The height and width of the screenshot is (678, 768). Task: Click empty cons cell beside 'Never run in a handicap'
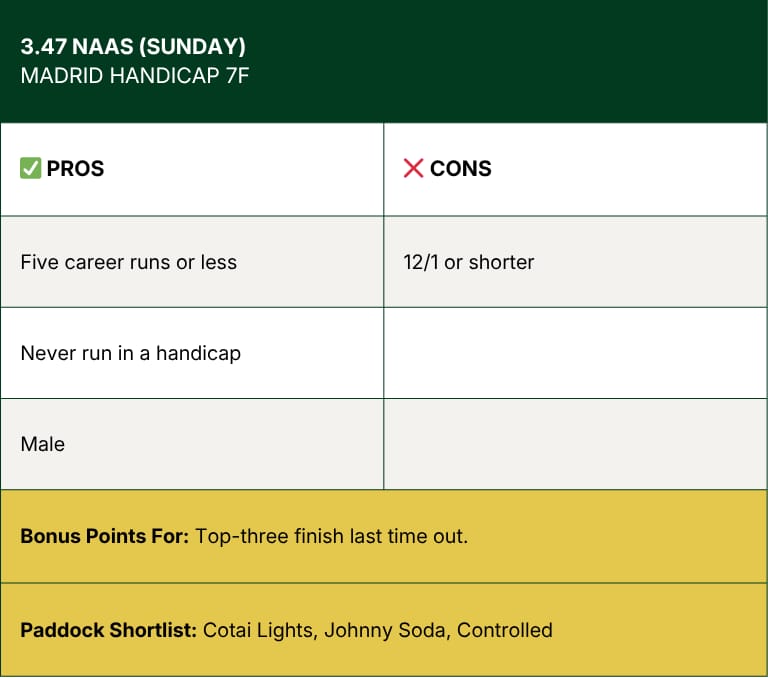click(x=576, y=353)
